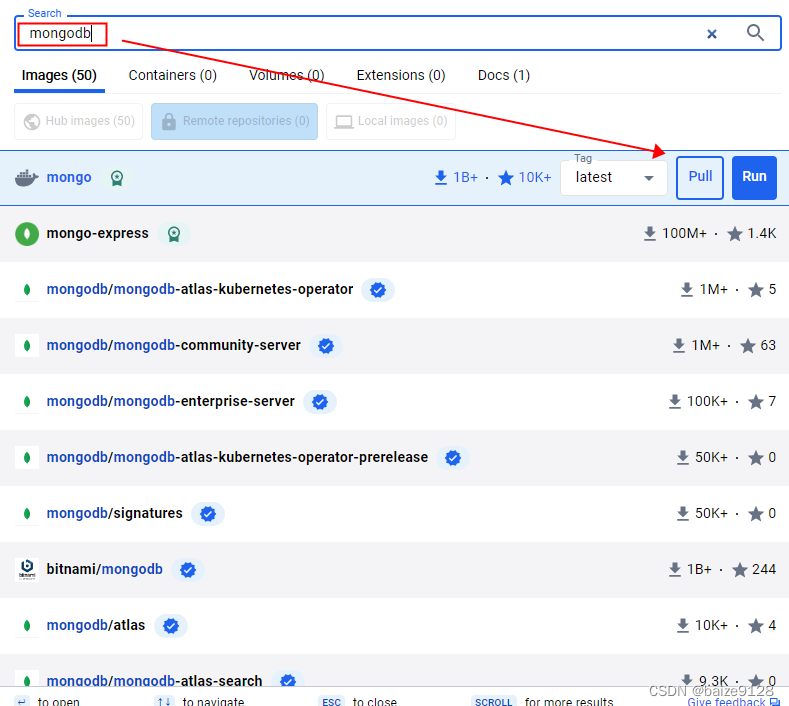
Task: Open the mongo-express result
Action: point(98,233)
